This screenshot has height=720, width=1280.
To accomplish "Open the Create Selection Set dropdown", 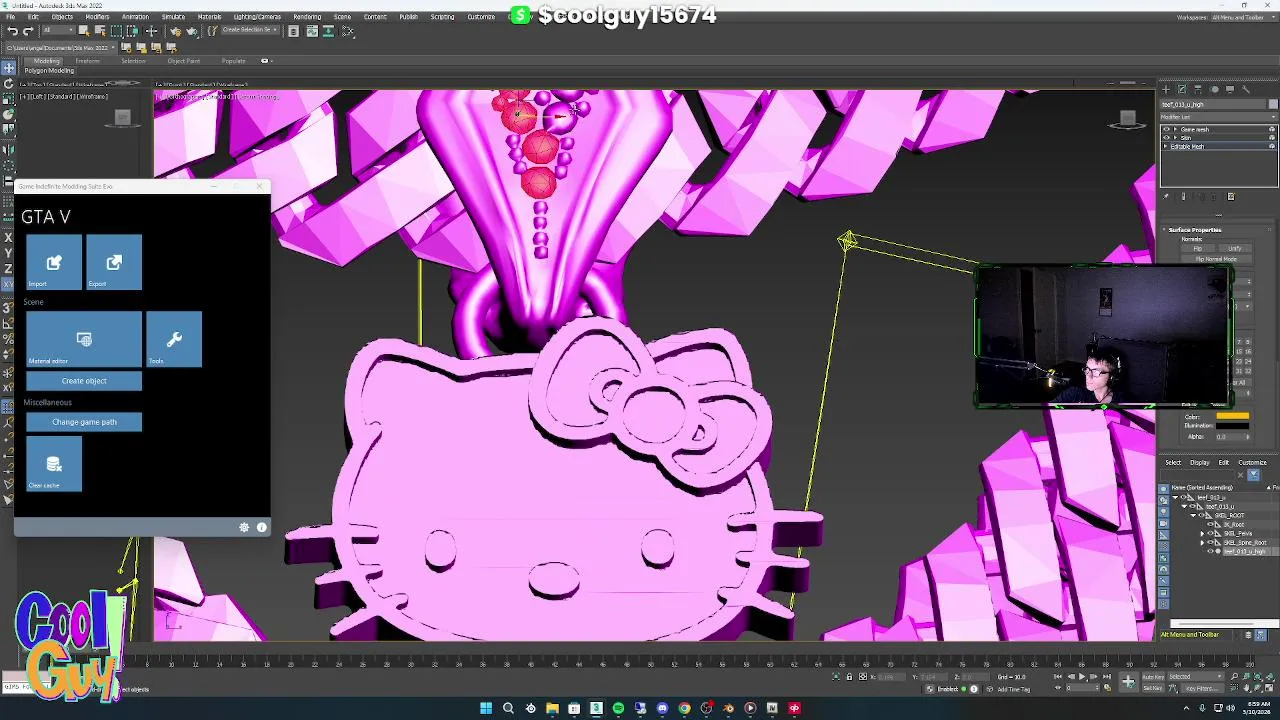I will (250, 31).
